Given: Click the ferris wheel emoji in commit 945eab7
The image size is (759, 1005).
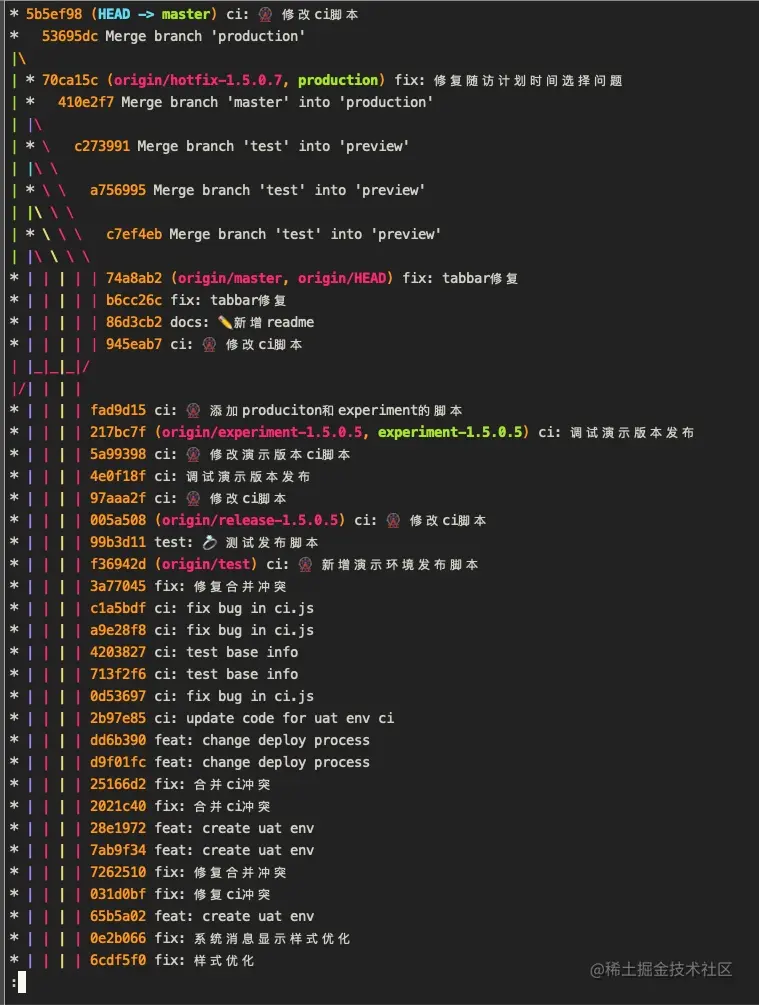Looking at the screenshot, I should (x=210, y=345).
